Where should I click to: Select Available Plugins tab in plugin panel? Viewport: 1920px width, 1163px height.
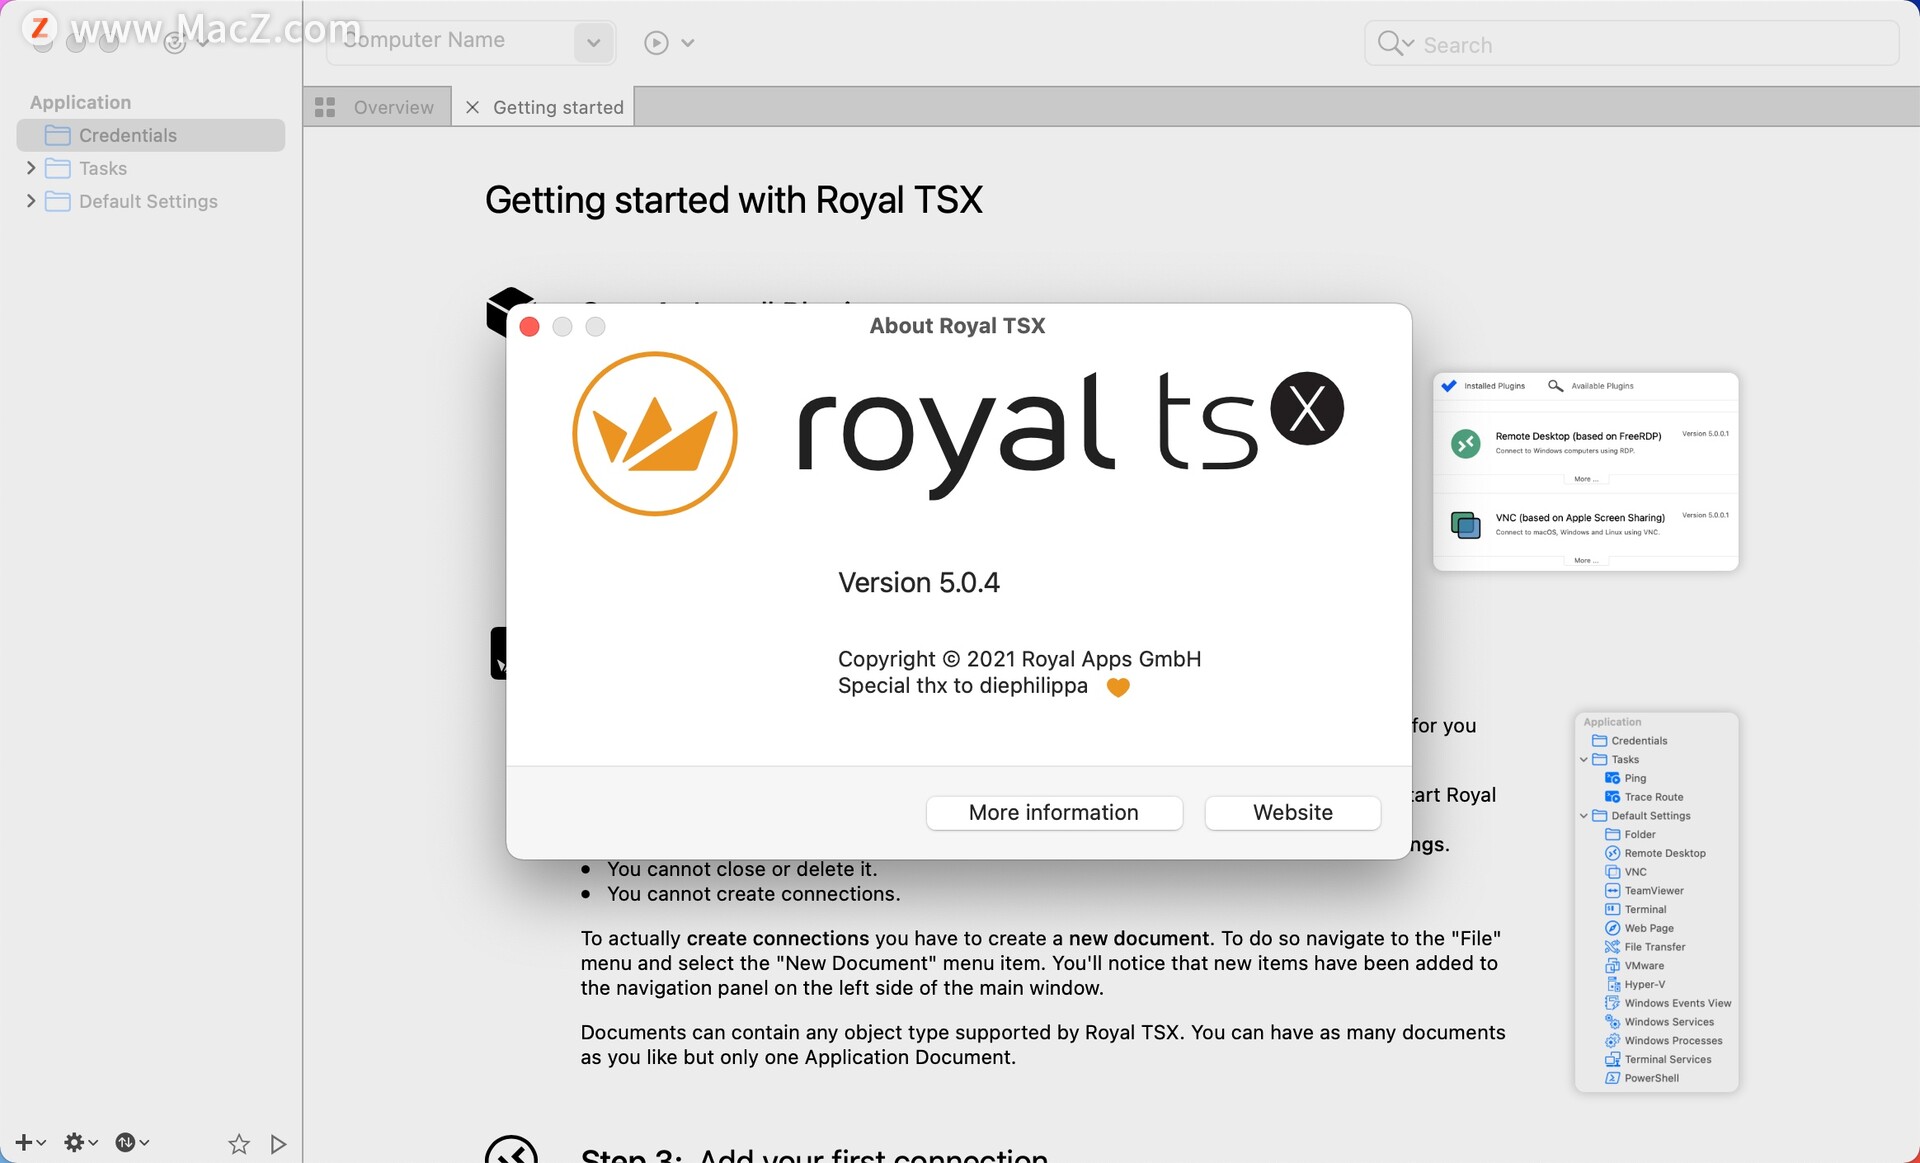point(1595,385)
